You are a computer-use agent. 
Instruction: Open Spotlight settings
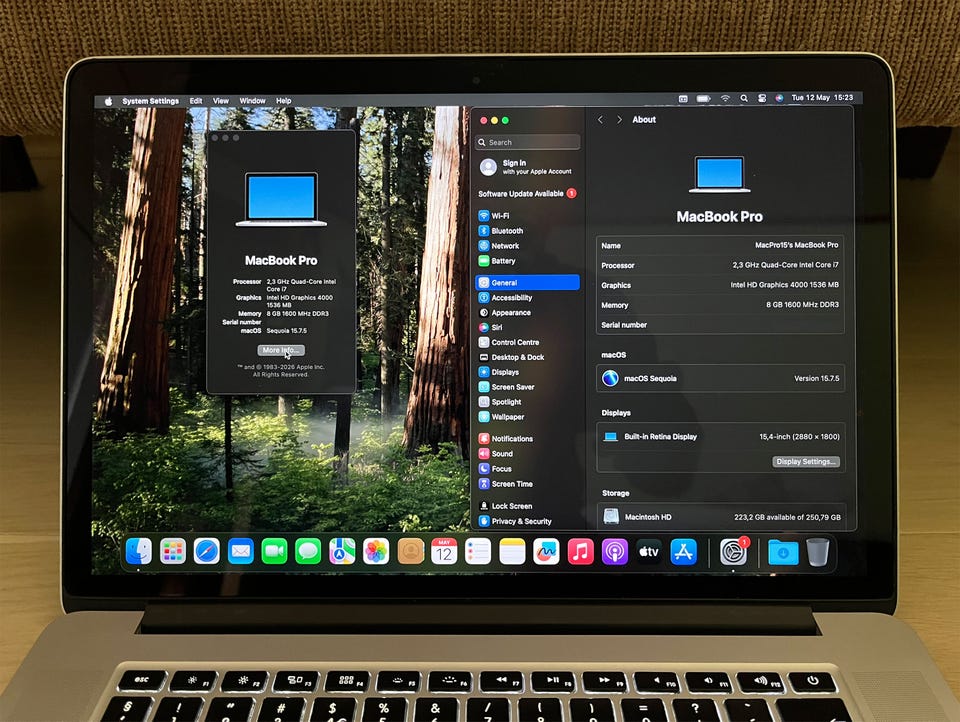tap(500, 402)
